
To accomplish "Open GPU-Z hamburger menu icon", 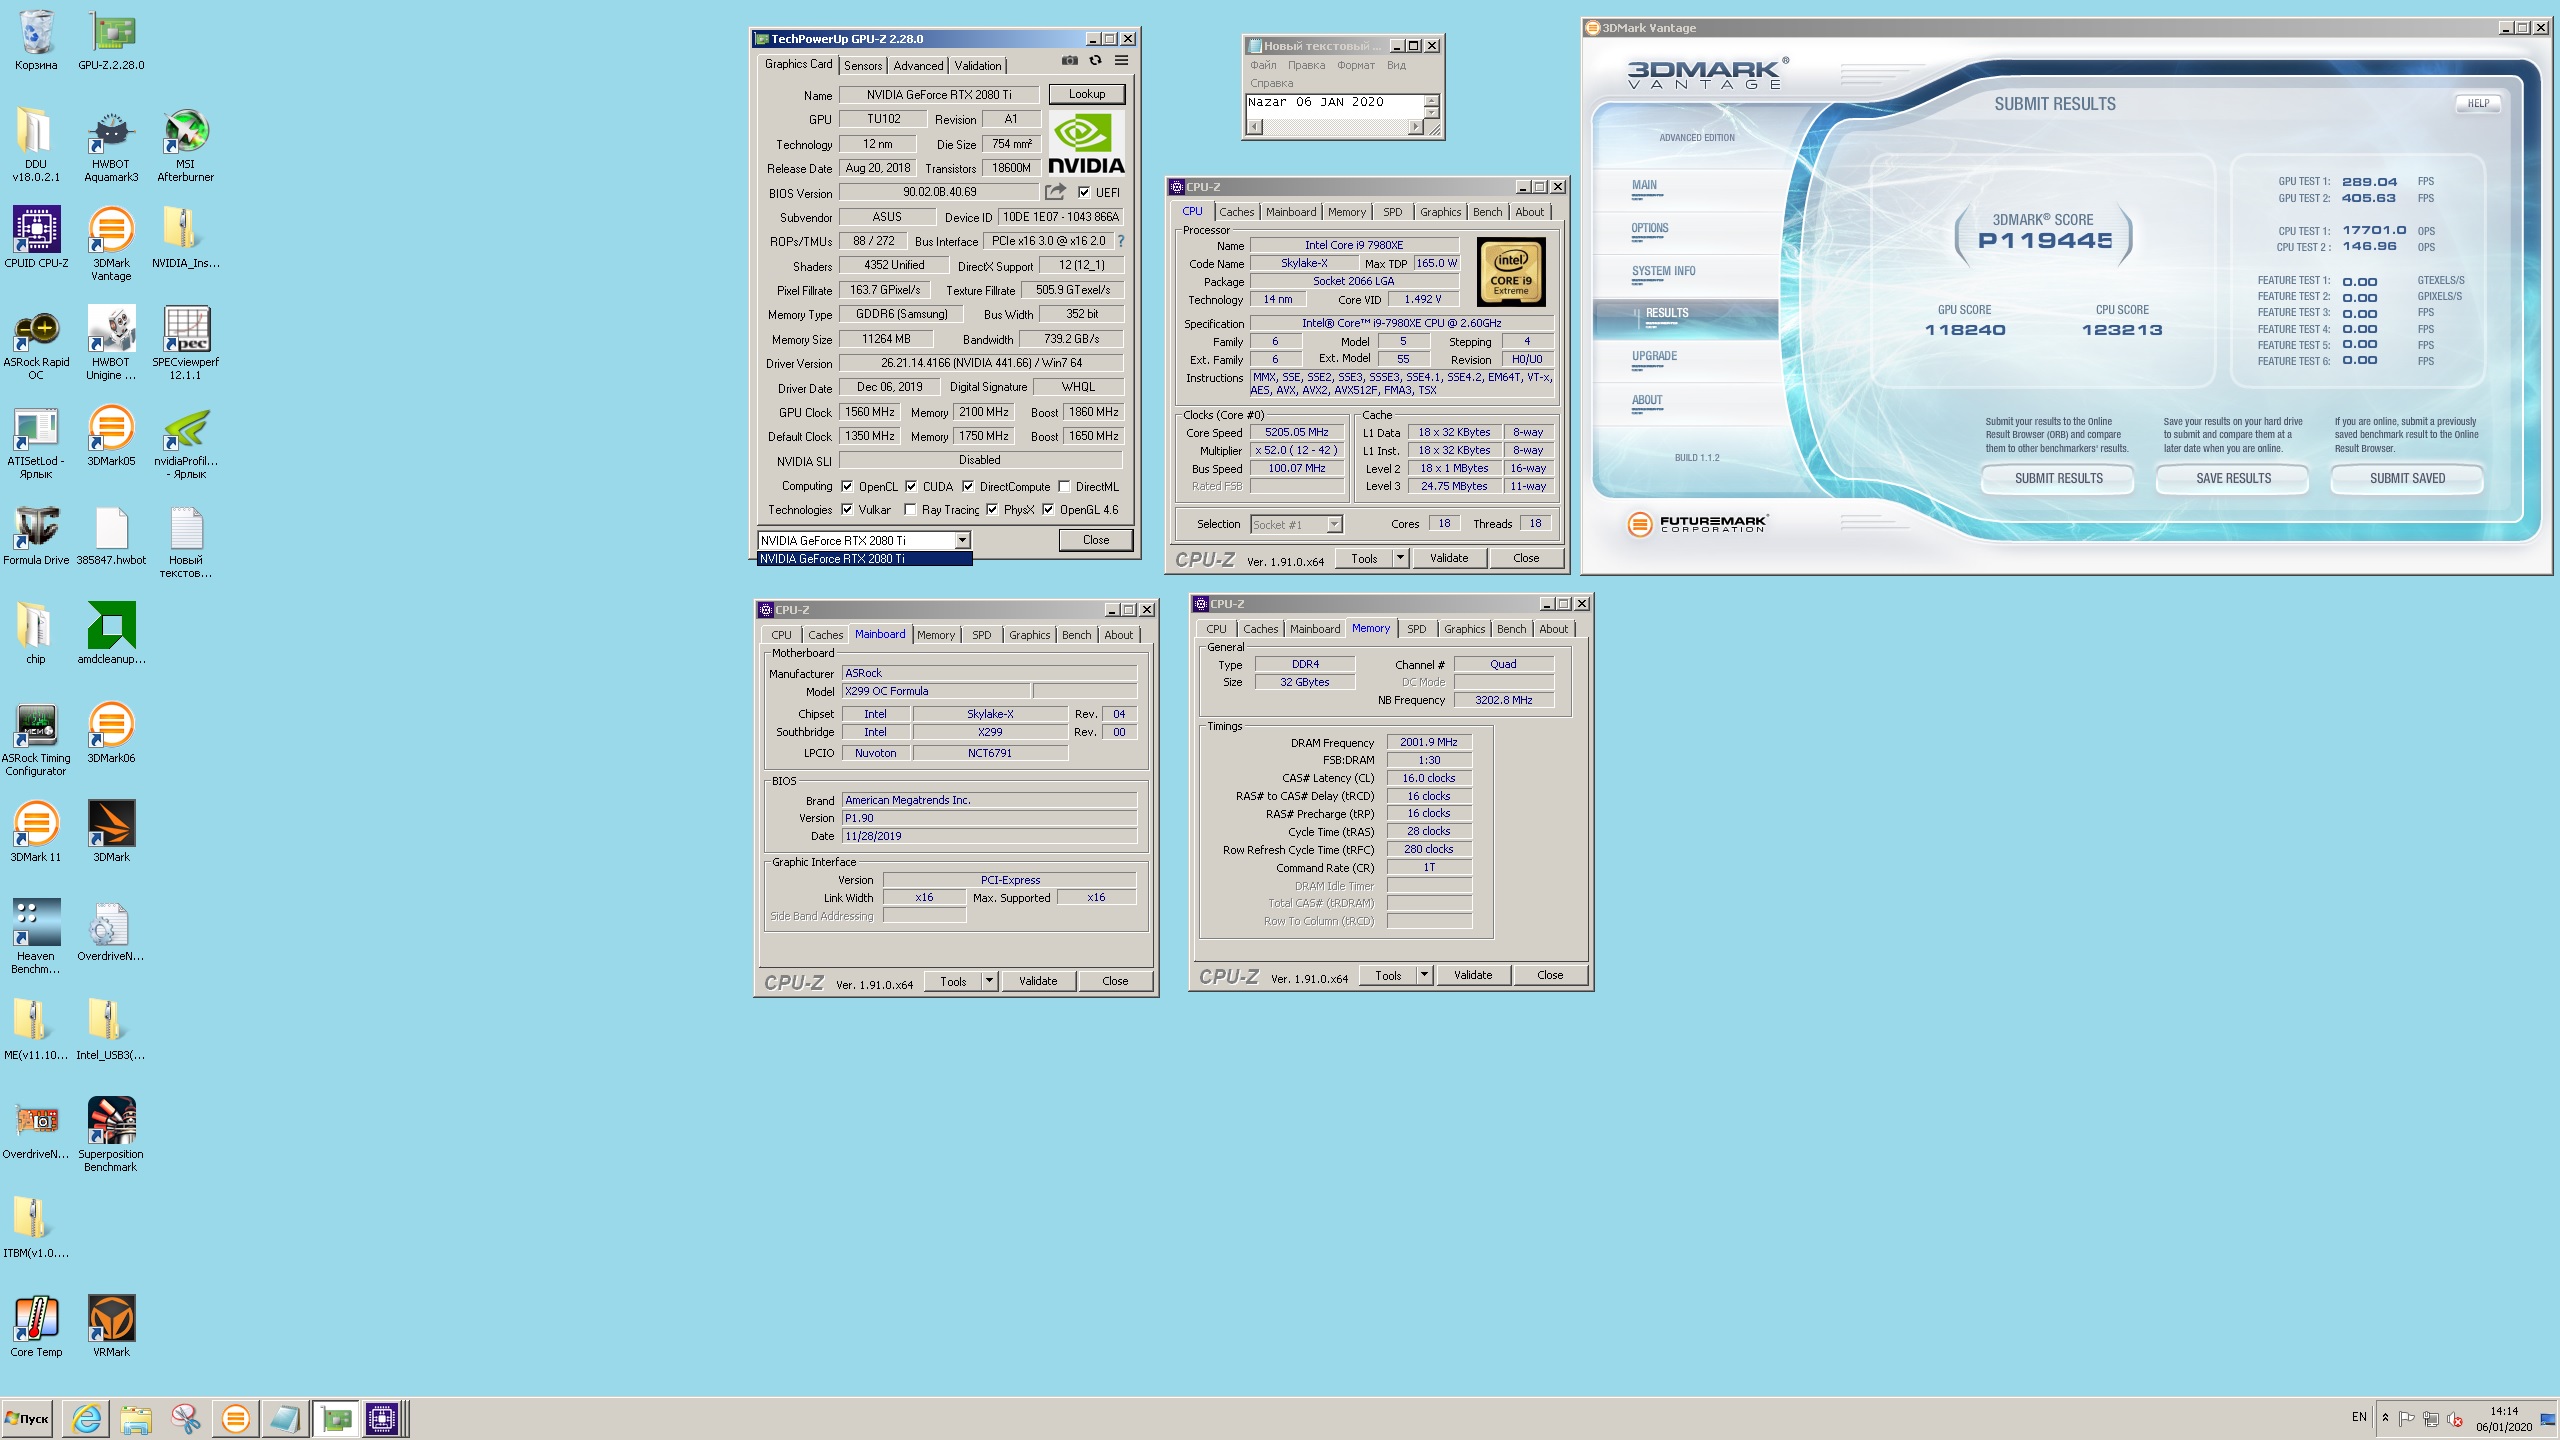I will coord(1121,61).
